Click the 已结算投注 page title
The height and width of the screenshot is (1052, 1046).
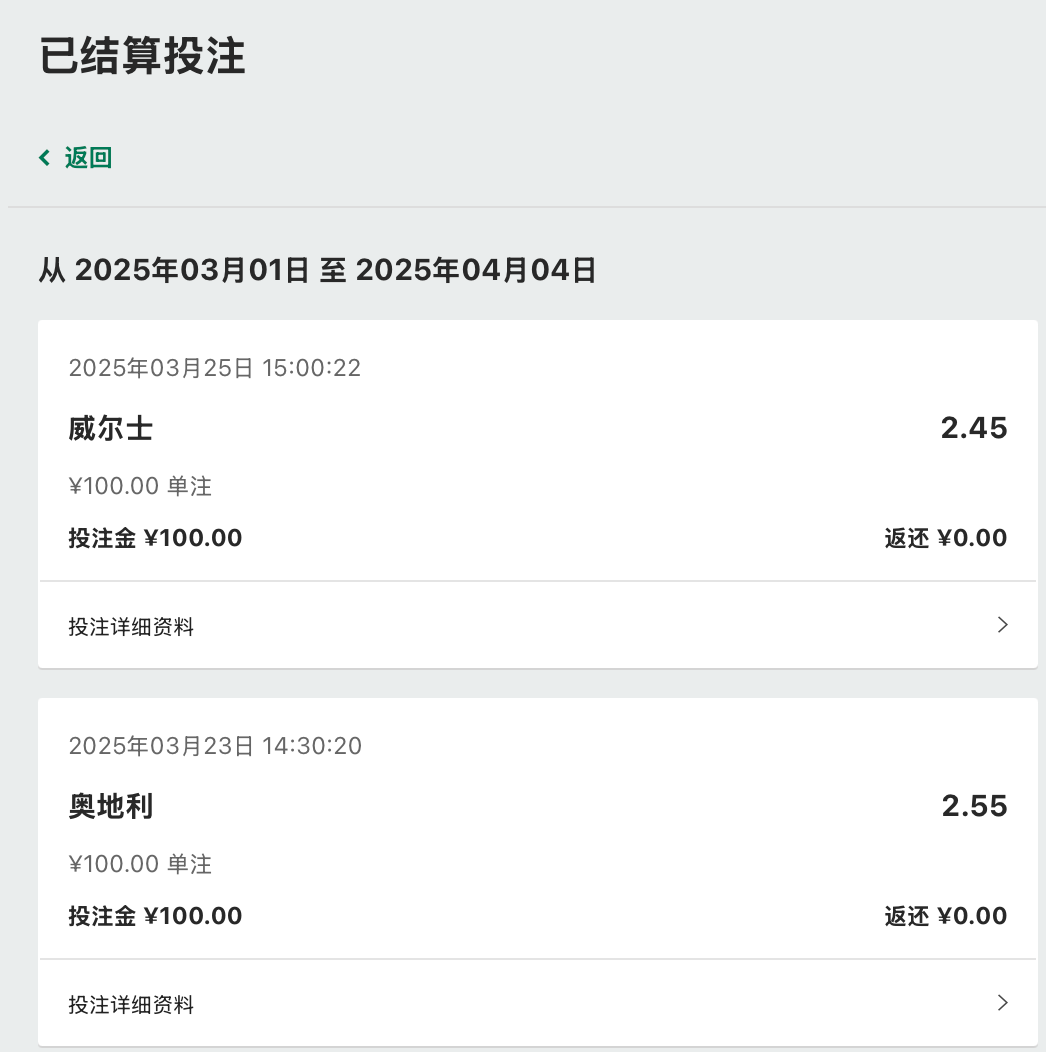[x=142, y=57]
